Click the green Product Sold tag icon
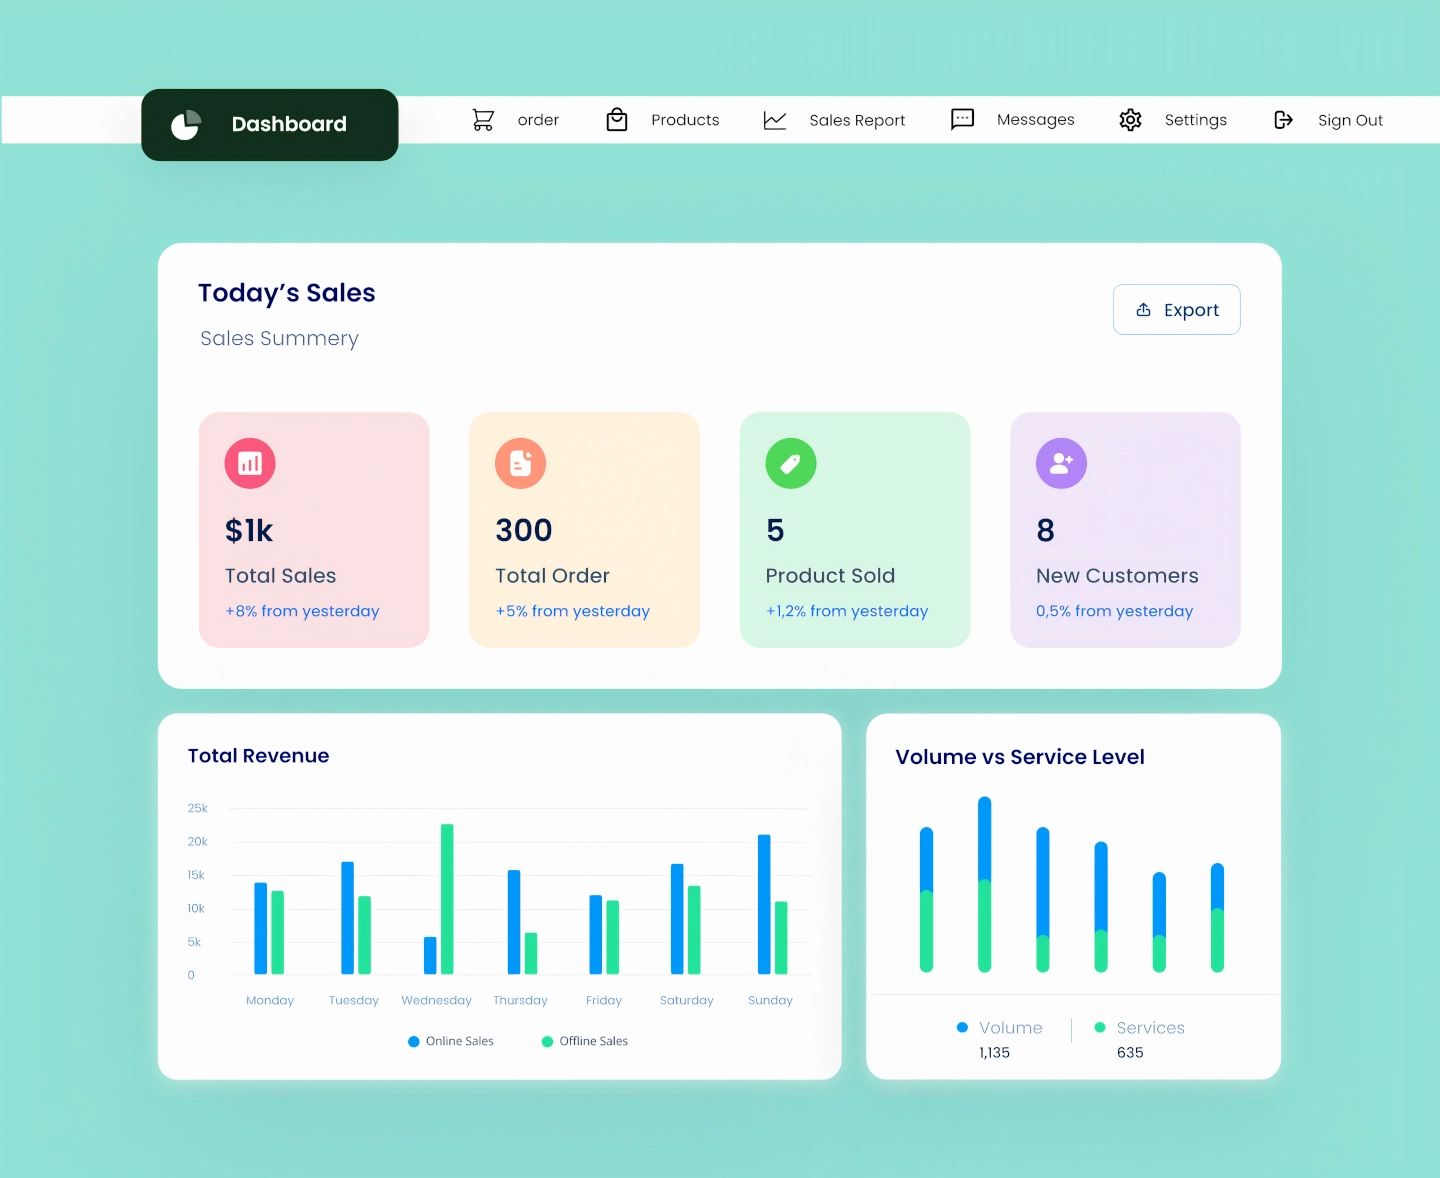The width and height of the screenshot is (1440, 1178). coord(790,463)
